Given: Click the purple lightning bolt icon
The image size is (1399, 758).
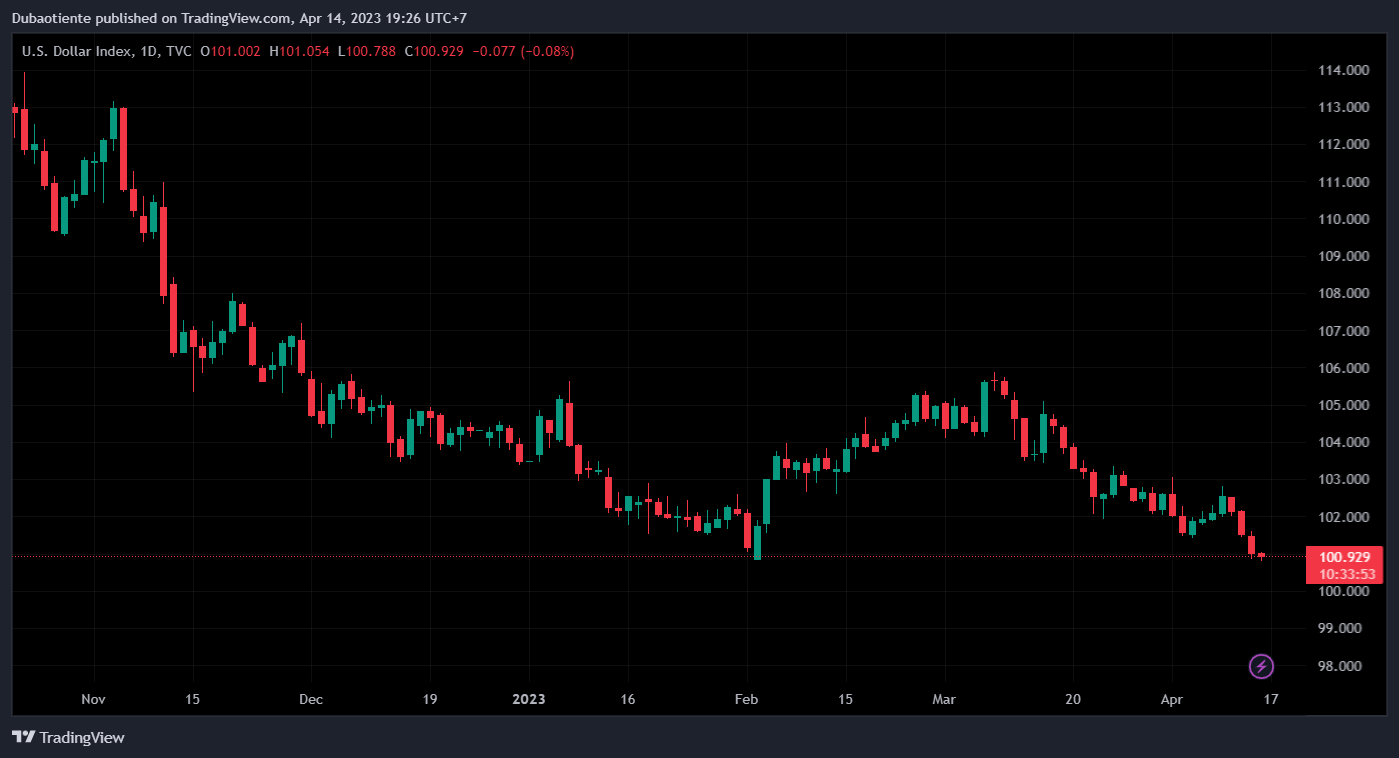Looking at the screenshot, I should pyautogui.click(x=1262, y=665).
